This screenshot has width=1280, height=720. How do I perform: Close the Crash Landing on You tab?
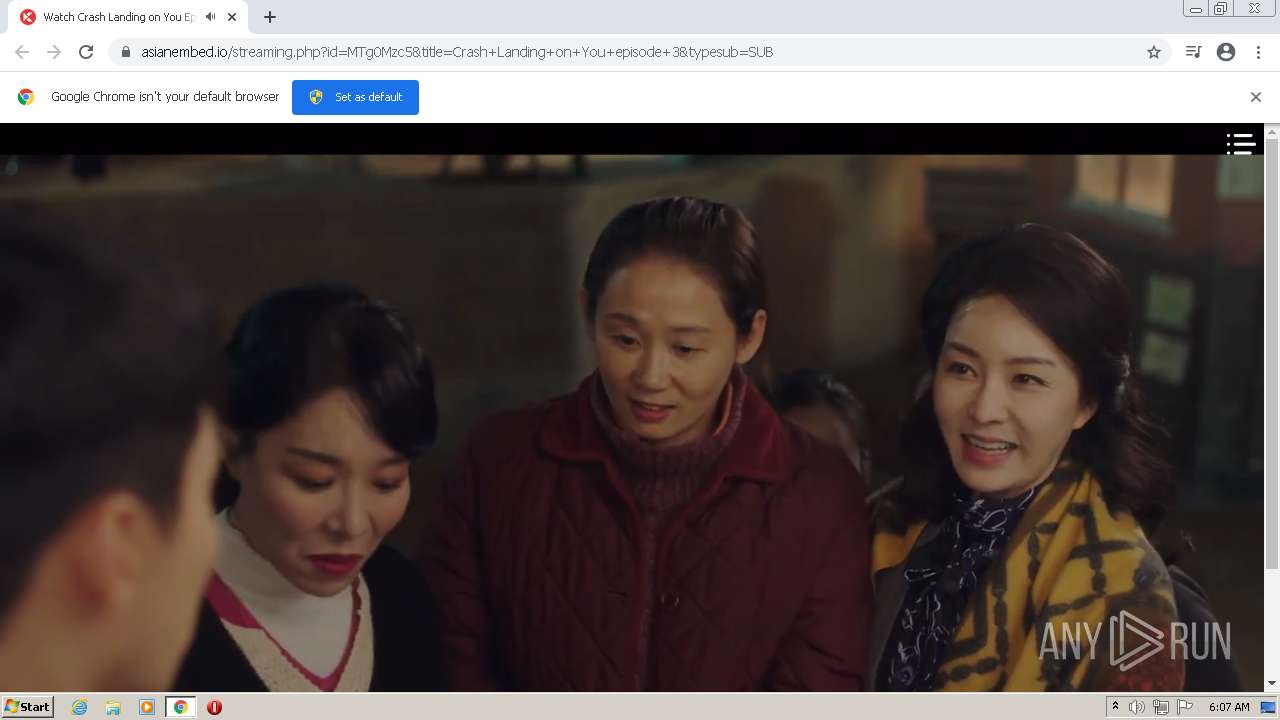click(x=232, y=17)
